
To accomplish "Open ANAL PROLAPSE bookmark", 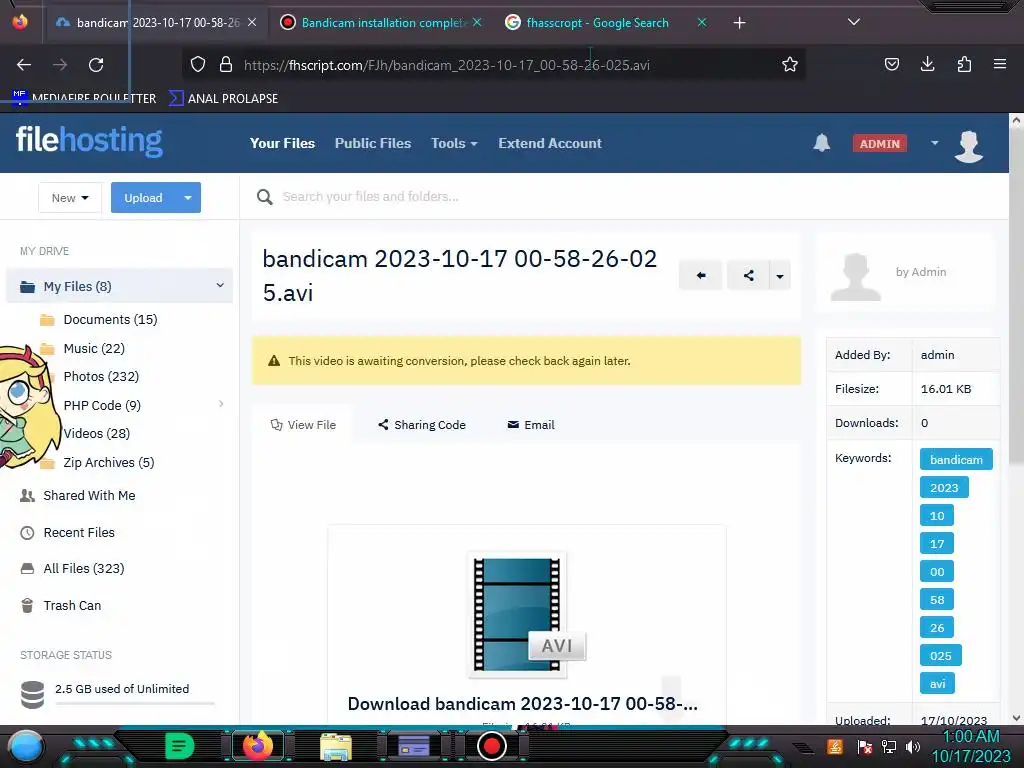I will tap(223, 99).
